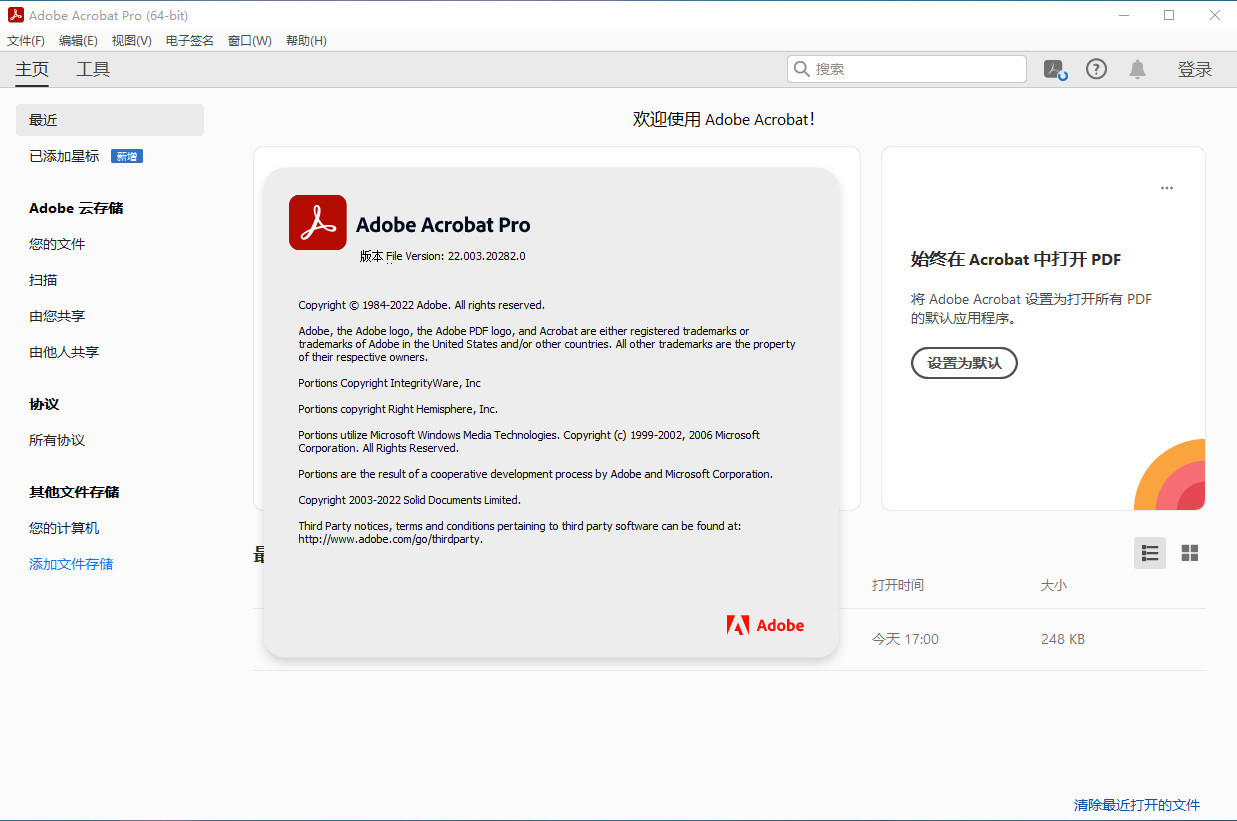Click the 添加文件存储 link

tap(71, 564)
